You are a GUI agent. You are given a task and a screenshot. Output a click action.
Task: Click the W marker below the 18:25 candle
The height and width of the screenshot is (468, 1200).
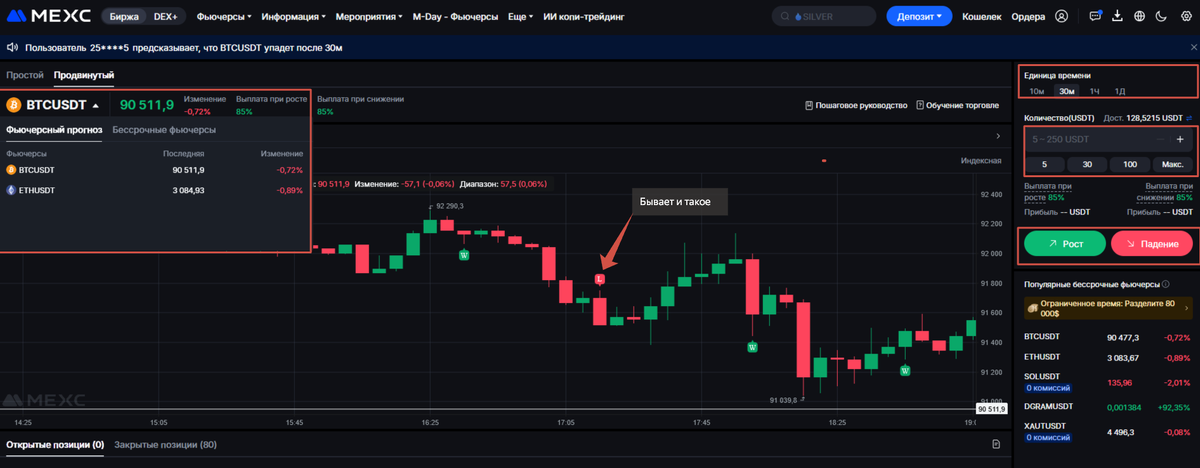[905, 370]
